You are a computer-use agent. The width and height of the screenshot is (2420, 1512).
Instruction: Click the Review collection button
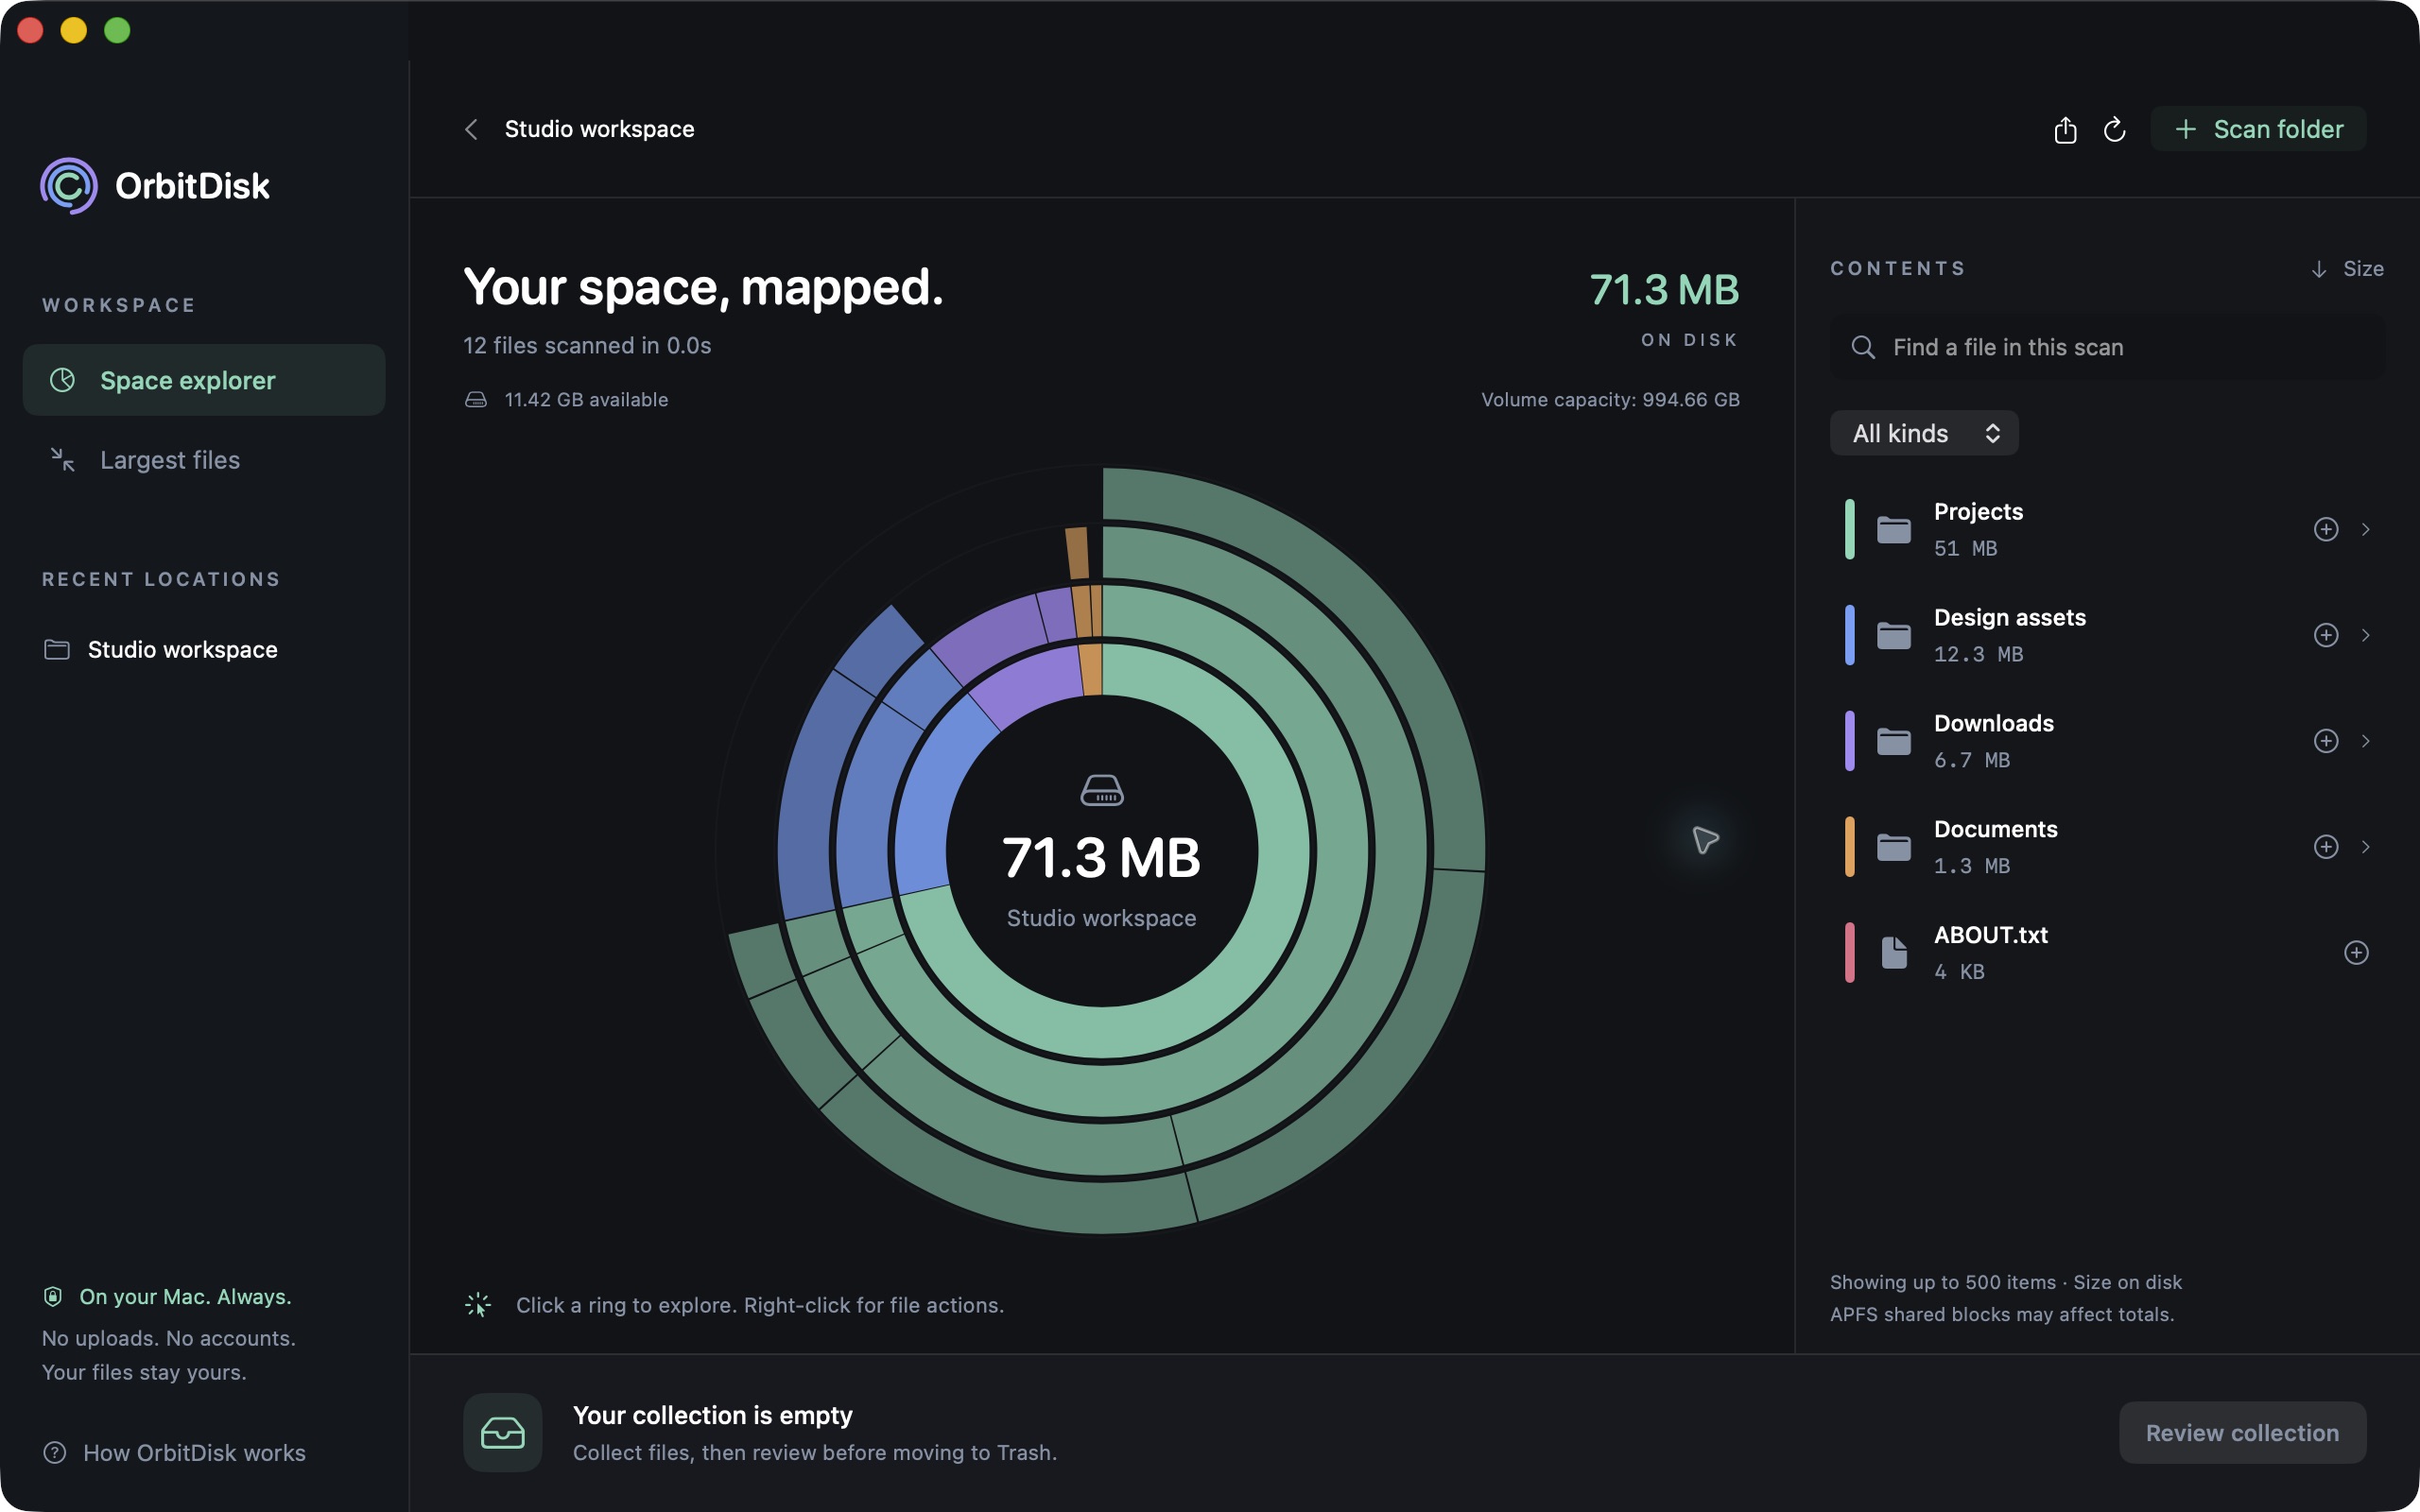[2242, 1433]
